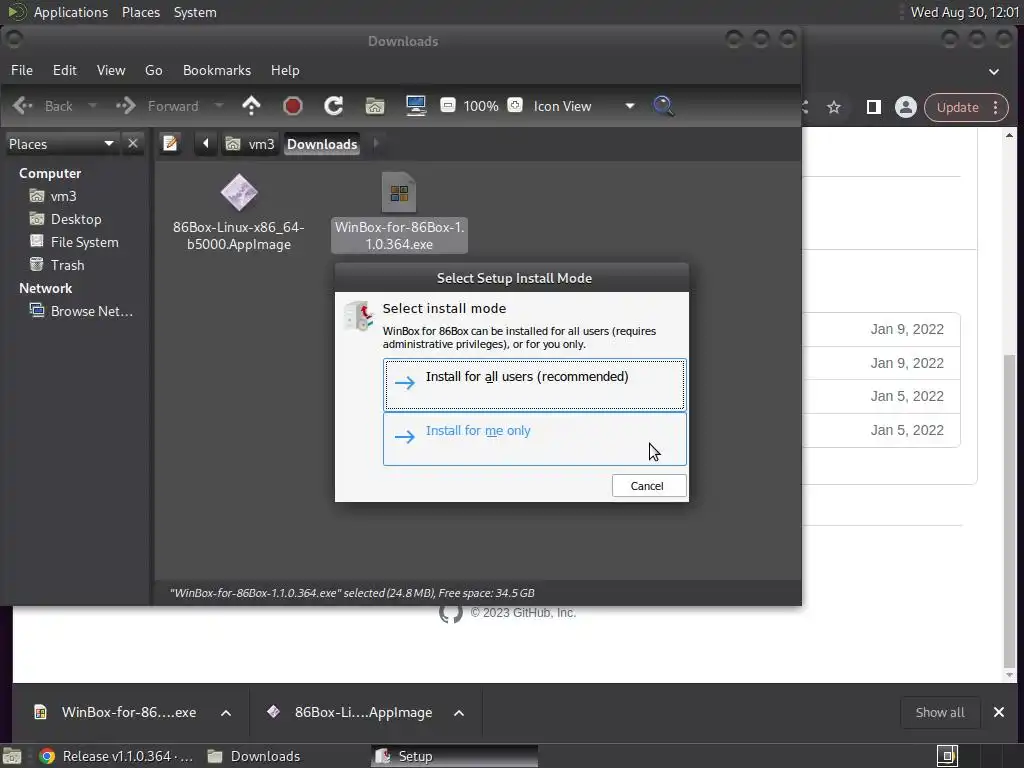Click the show desktop icon in bottom panel

coord(12,756)
